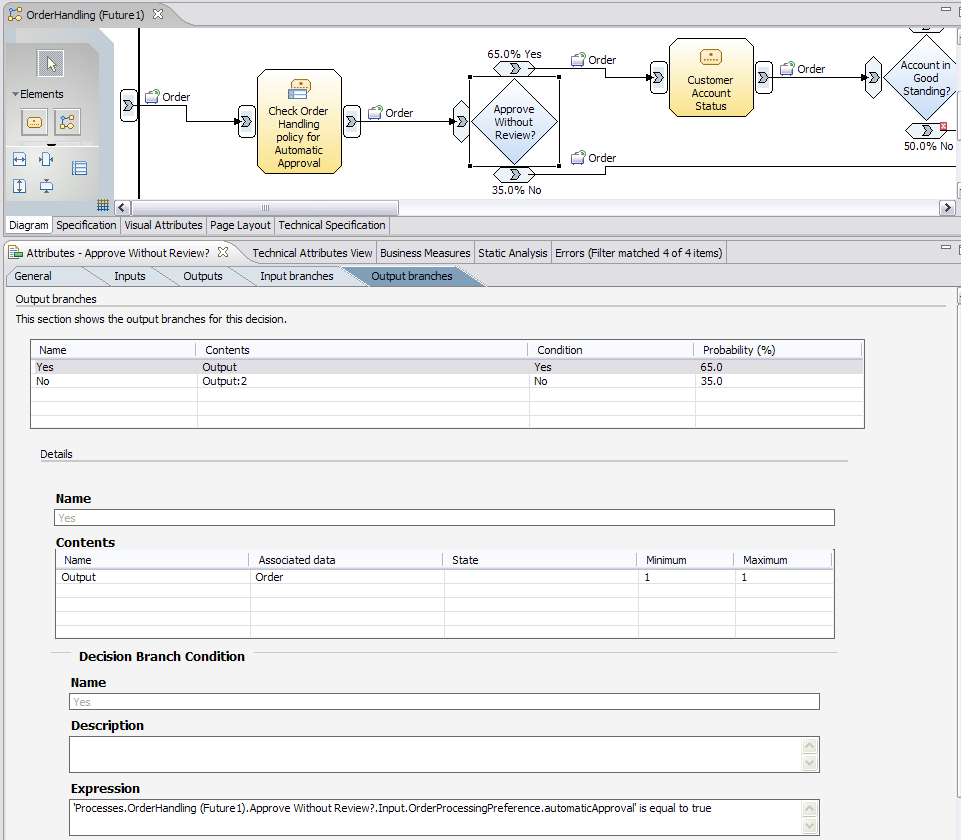Viewport: 961px width, 840px height.
Task: Pick the task element in Elements palette
Action: [x=34, y=122]
